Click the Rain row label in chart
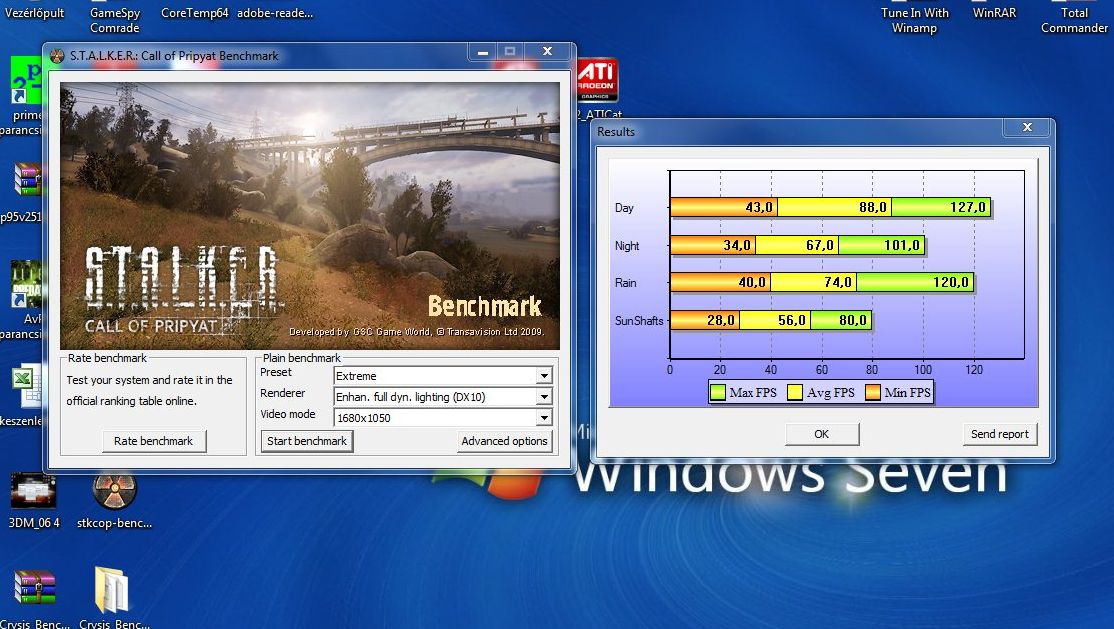This screenshot has height=629, width=1114. [625, 283]
